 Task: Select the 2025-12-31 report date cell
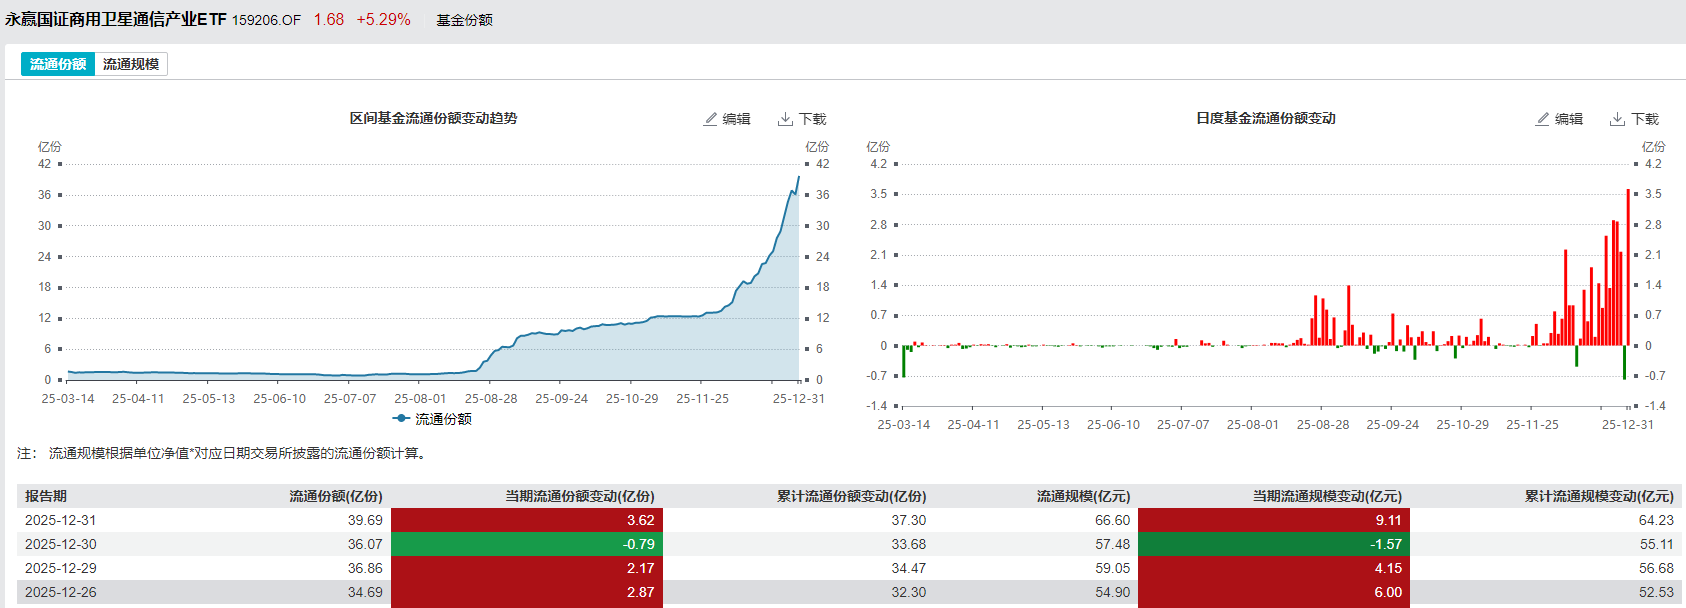point(61,520)
